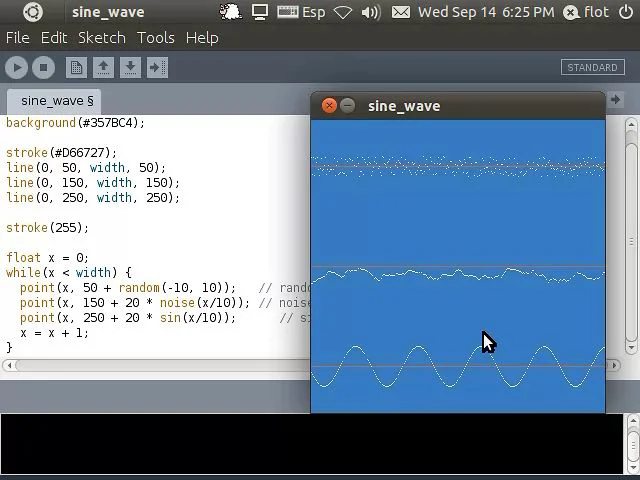Export the application with the right-arrow icon
The image size is (640, 480).
coord(157,67)
